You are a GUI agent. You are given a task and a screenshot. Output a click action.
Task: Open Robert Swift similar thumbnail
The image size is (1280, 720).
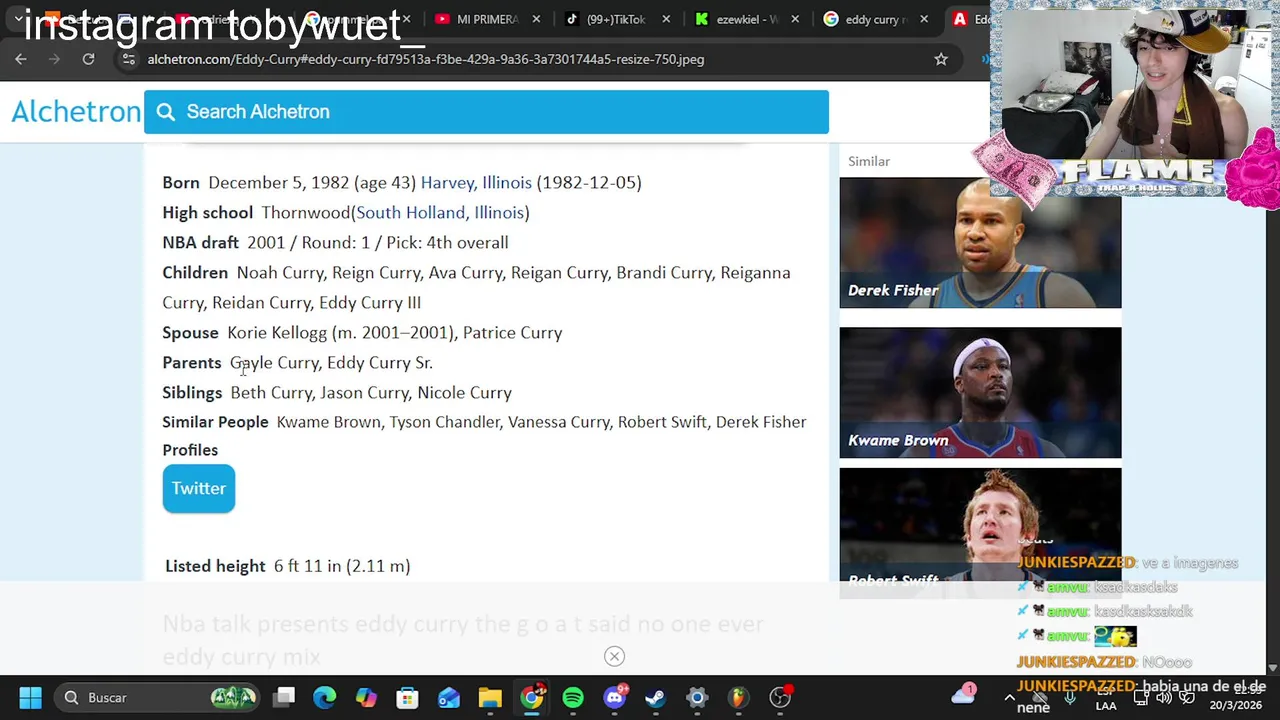(x=980, y=532)
